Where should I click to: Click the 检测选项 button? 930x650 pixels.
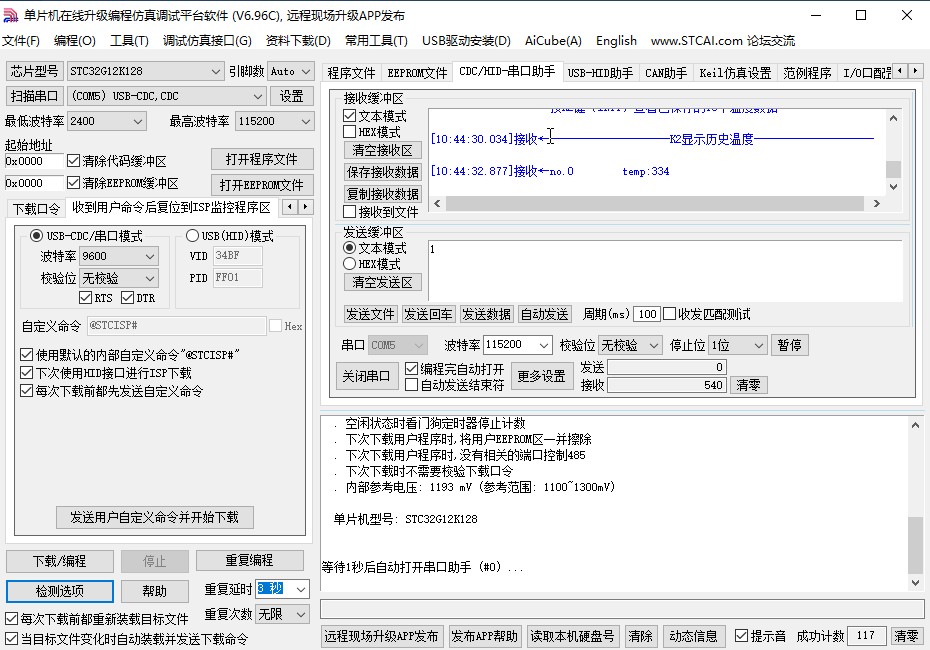point(60,591)
